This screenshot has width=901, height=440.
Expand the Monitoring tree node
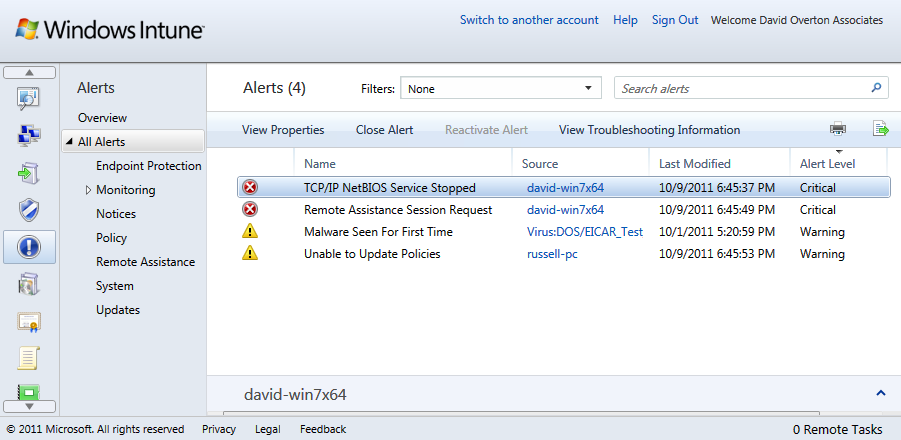tap(88, 190)
